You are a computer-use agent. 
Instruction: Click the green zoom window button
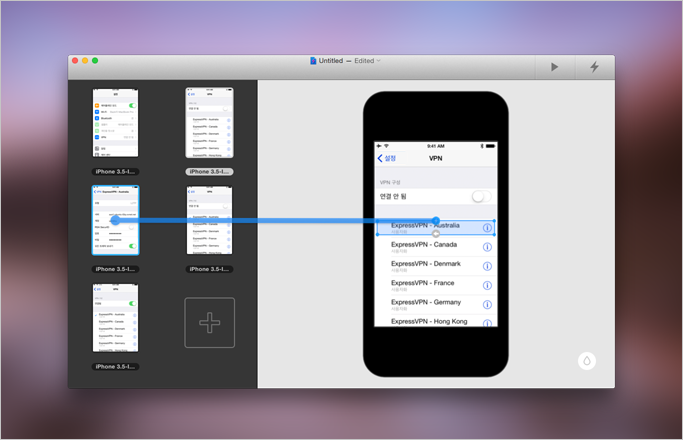[x=95, y=61]
